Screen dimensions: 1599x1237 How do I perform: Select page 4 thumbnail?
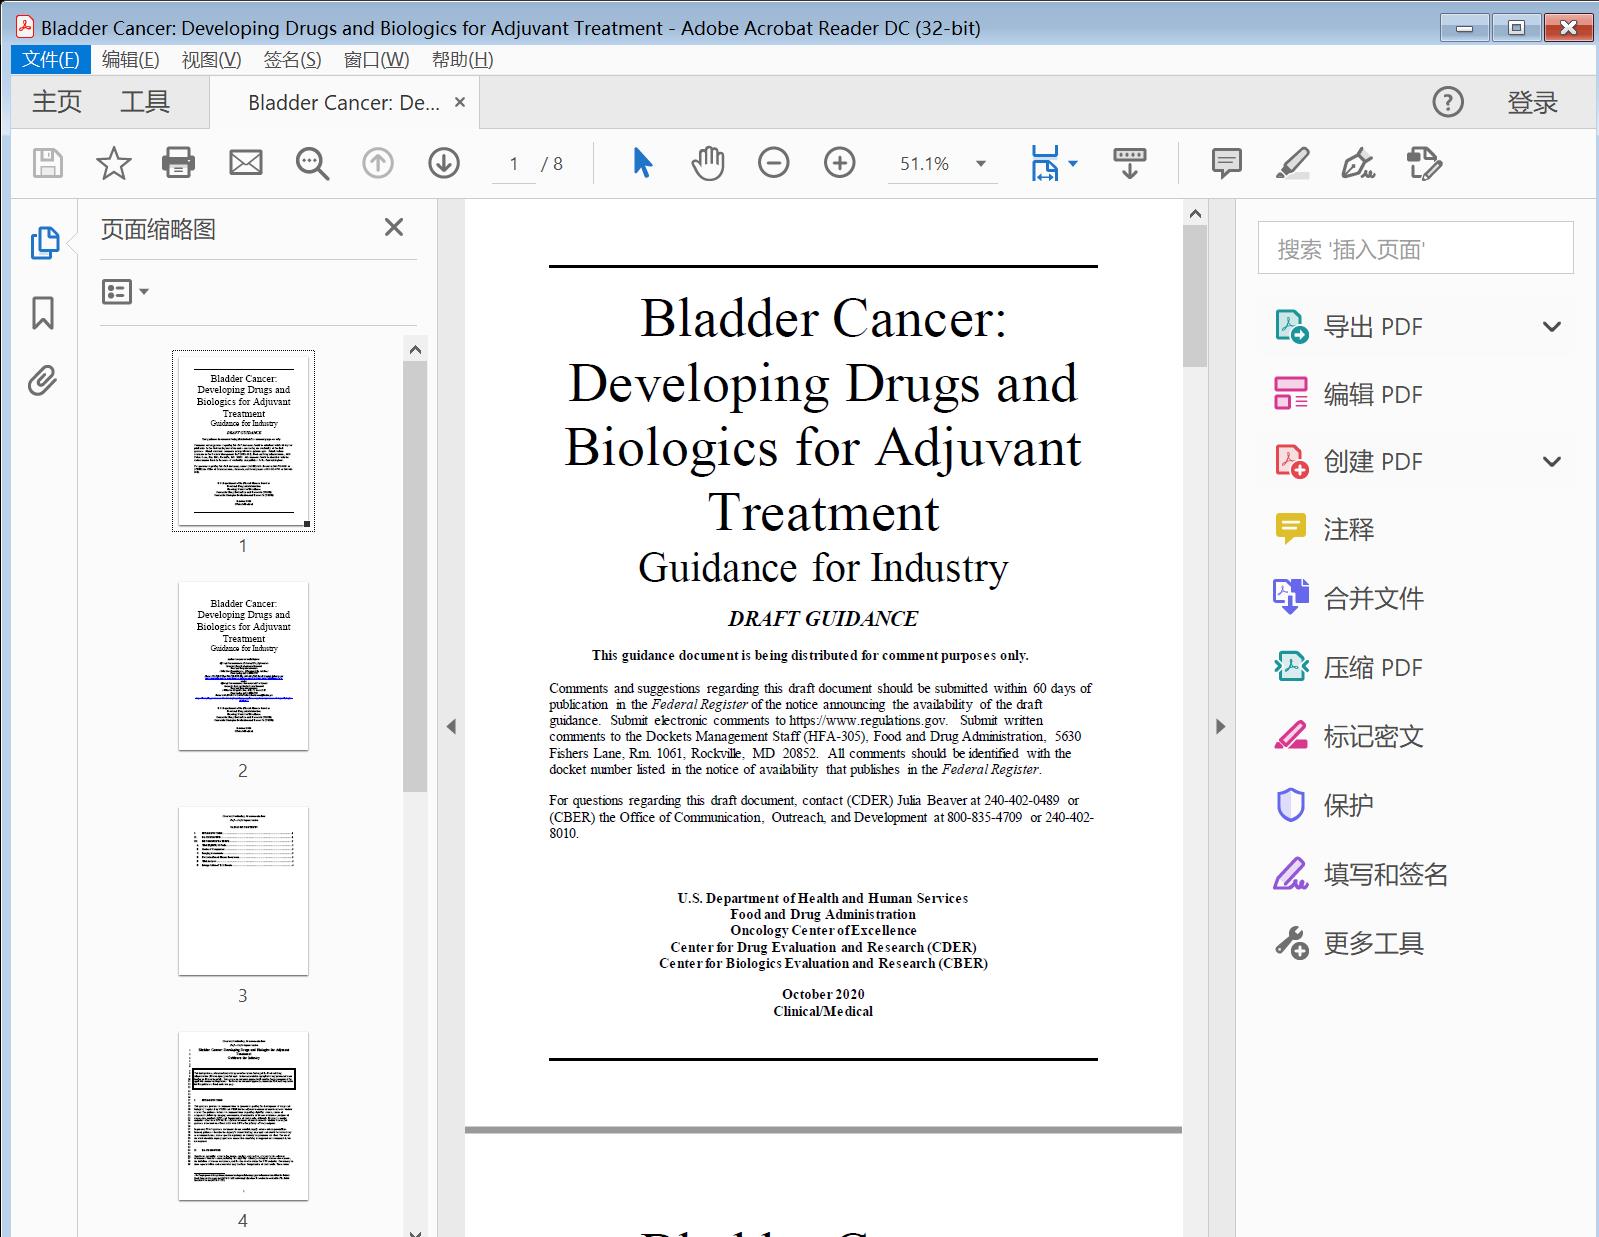click(243, 1116)
